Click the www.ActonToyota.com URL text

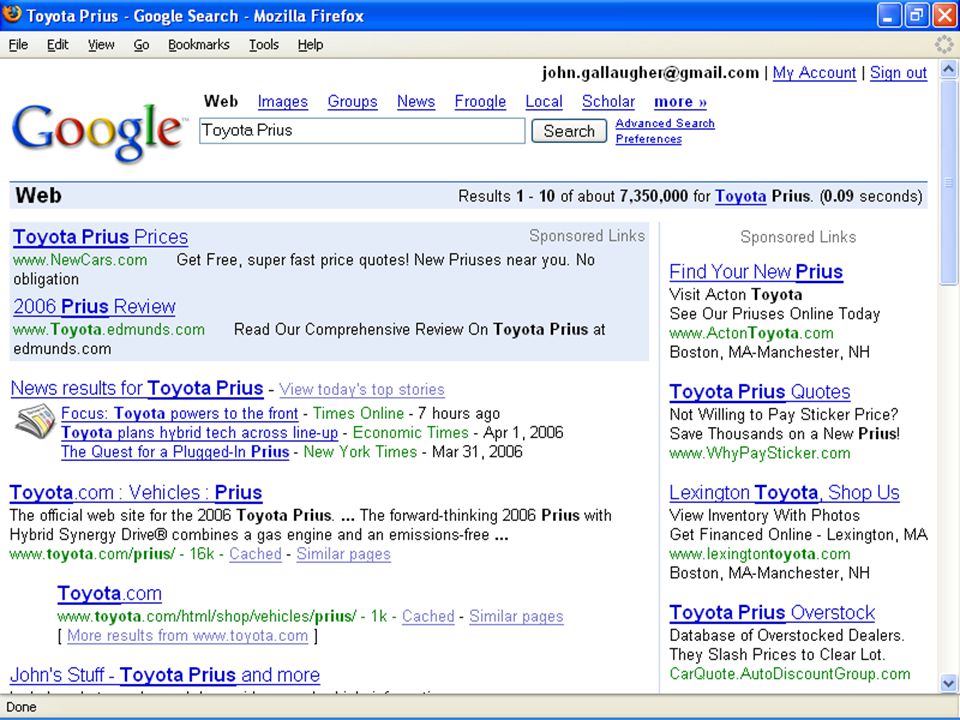[x=751, y=333]
